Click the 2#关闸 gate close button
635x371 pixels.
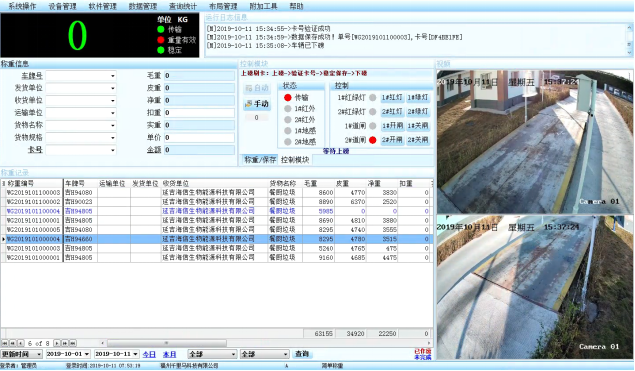[418, 140]
